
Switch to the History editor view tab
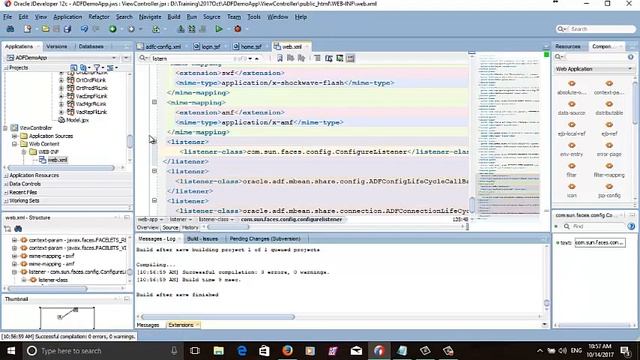[x=190, y=227]
